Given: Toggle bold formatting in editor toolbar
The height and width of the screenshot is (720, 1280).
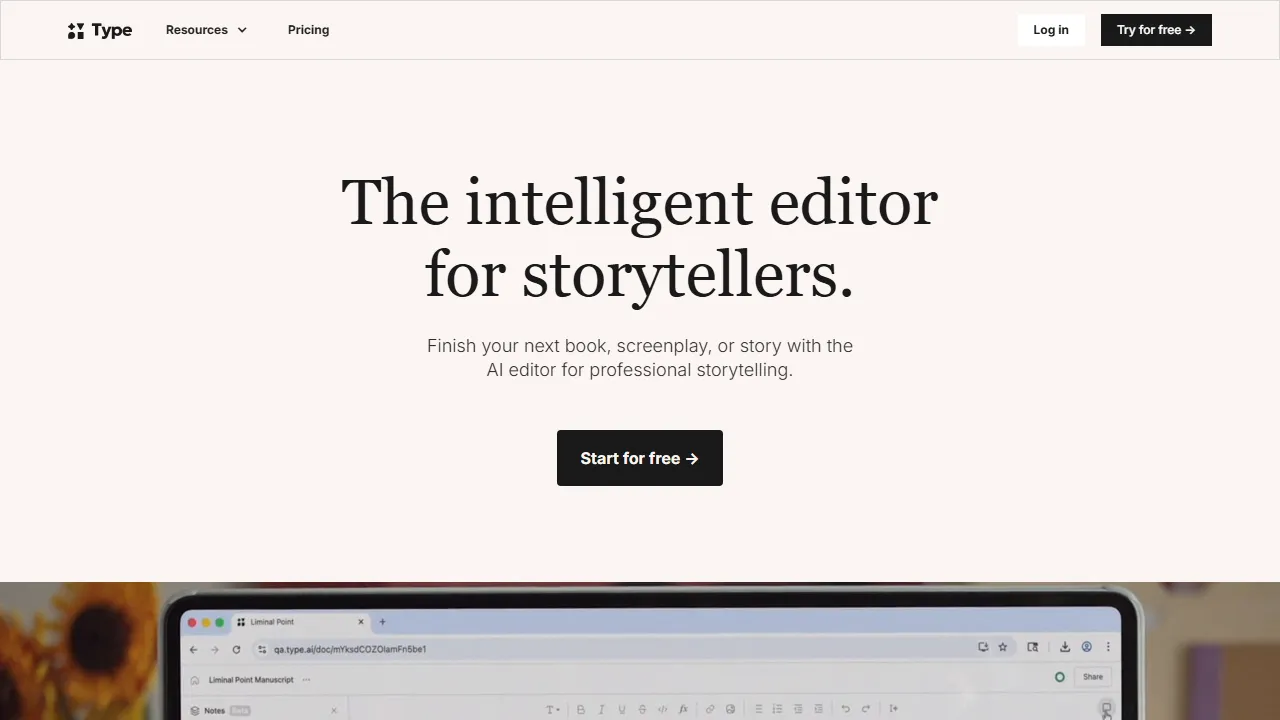Looking at the screenshot, I should [x=581, y=710].
